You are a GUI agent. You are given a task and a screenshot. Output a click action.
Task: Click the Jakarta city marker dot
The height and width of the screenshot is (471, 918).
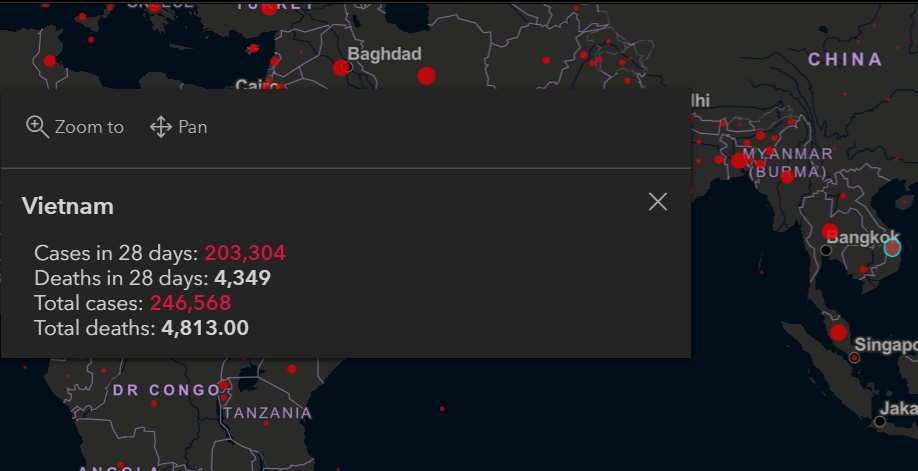[x=879, y=422]
